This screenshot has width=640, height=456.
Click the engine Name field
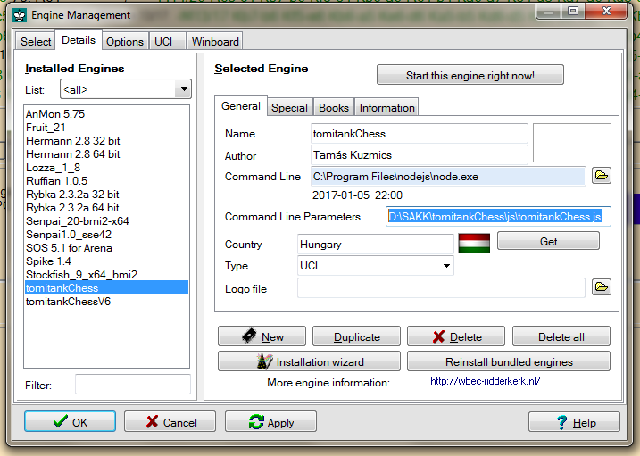[420, 133]
